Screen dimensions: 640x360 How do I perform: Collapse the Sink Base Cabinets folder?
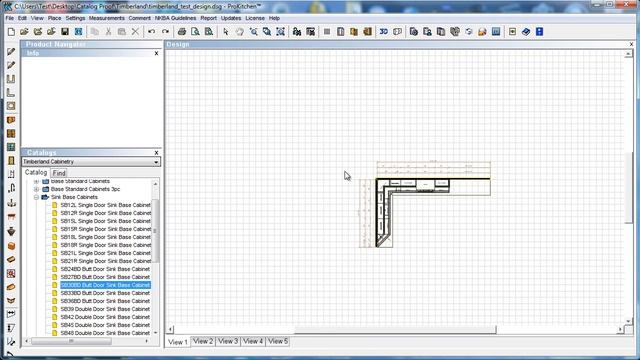pyautogui.click(x=36, y=197)
